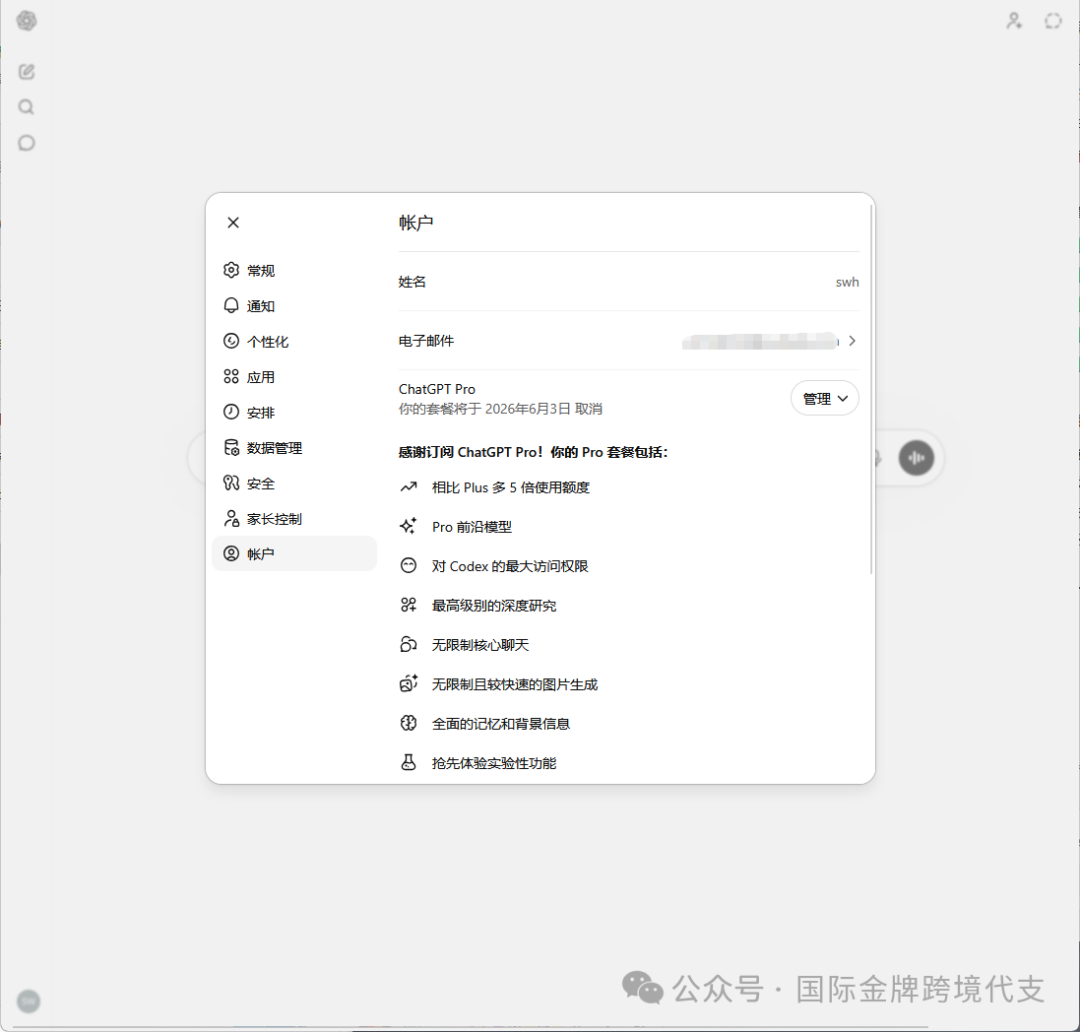Expand the 管理 manage subscription dropdown

(824, 398)
